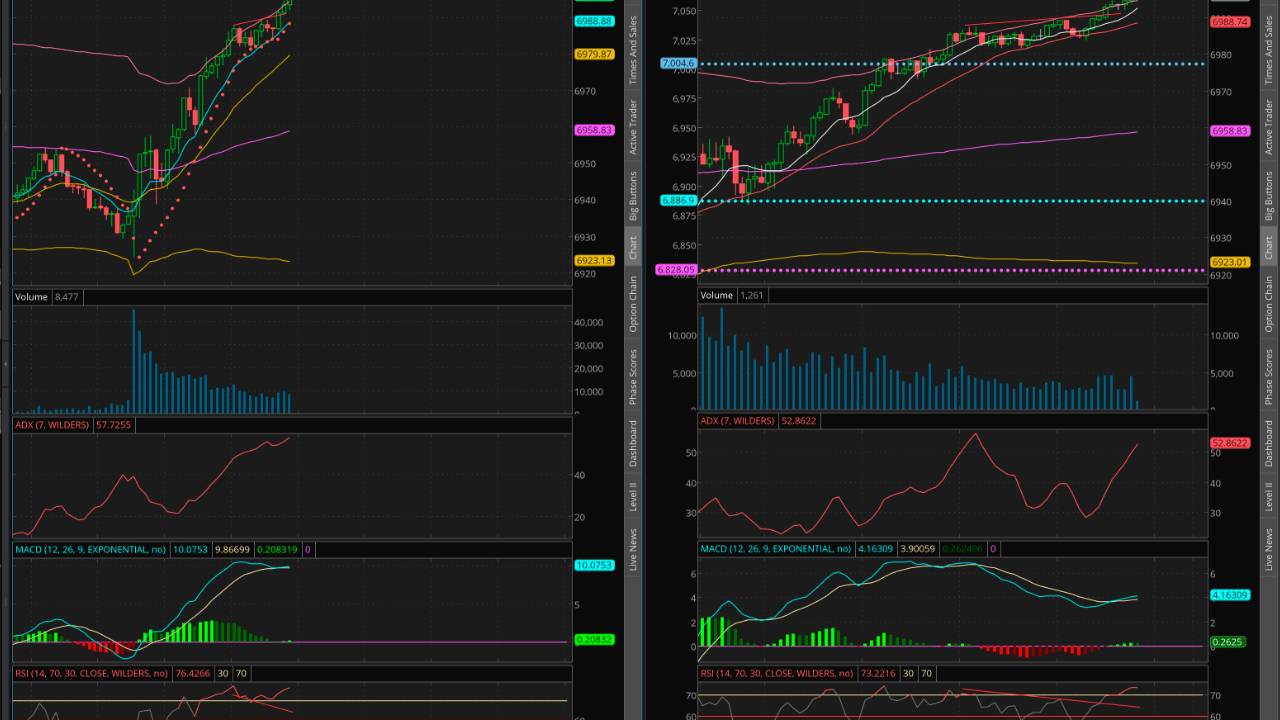Viewport: 1280px width, 720px height.
Task: Click the green 0.20832 MACD axis bubble
Action: point(594,639)
